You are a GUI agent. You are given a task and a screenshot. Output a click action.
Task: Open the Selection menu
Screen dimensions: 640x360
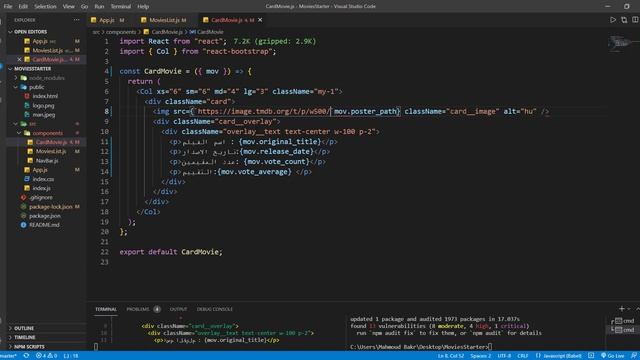45,6
